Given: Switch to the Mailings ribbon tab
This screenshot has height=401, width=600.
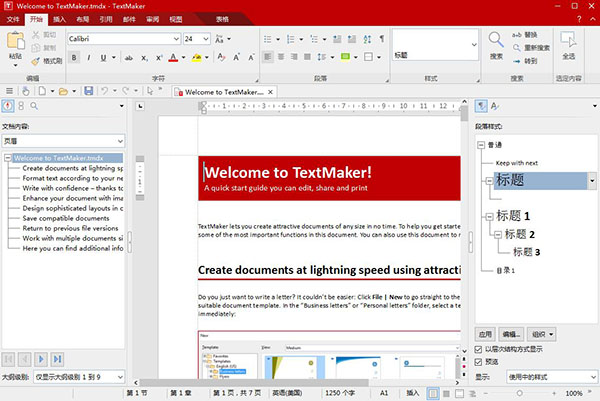Looking at the screenshot, I should click(129, 19).
